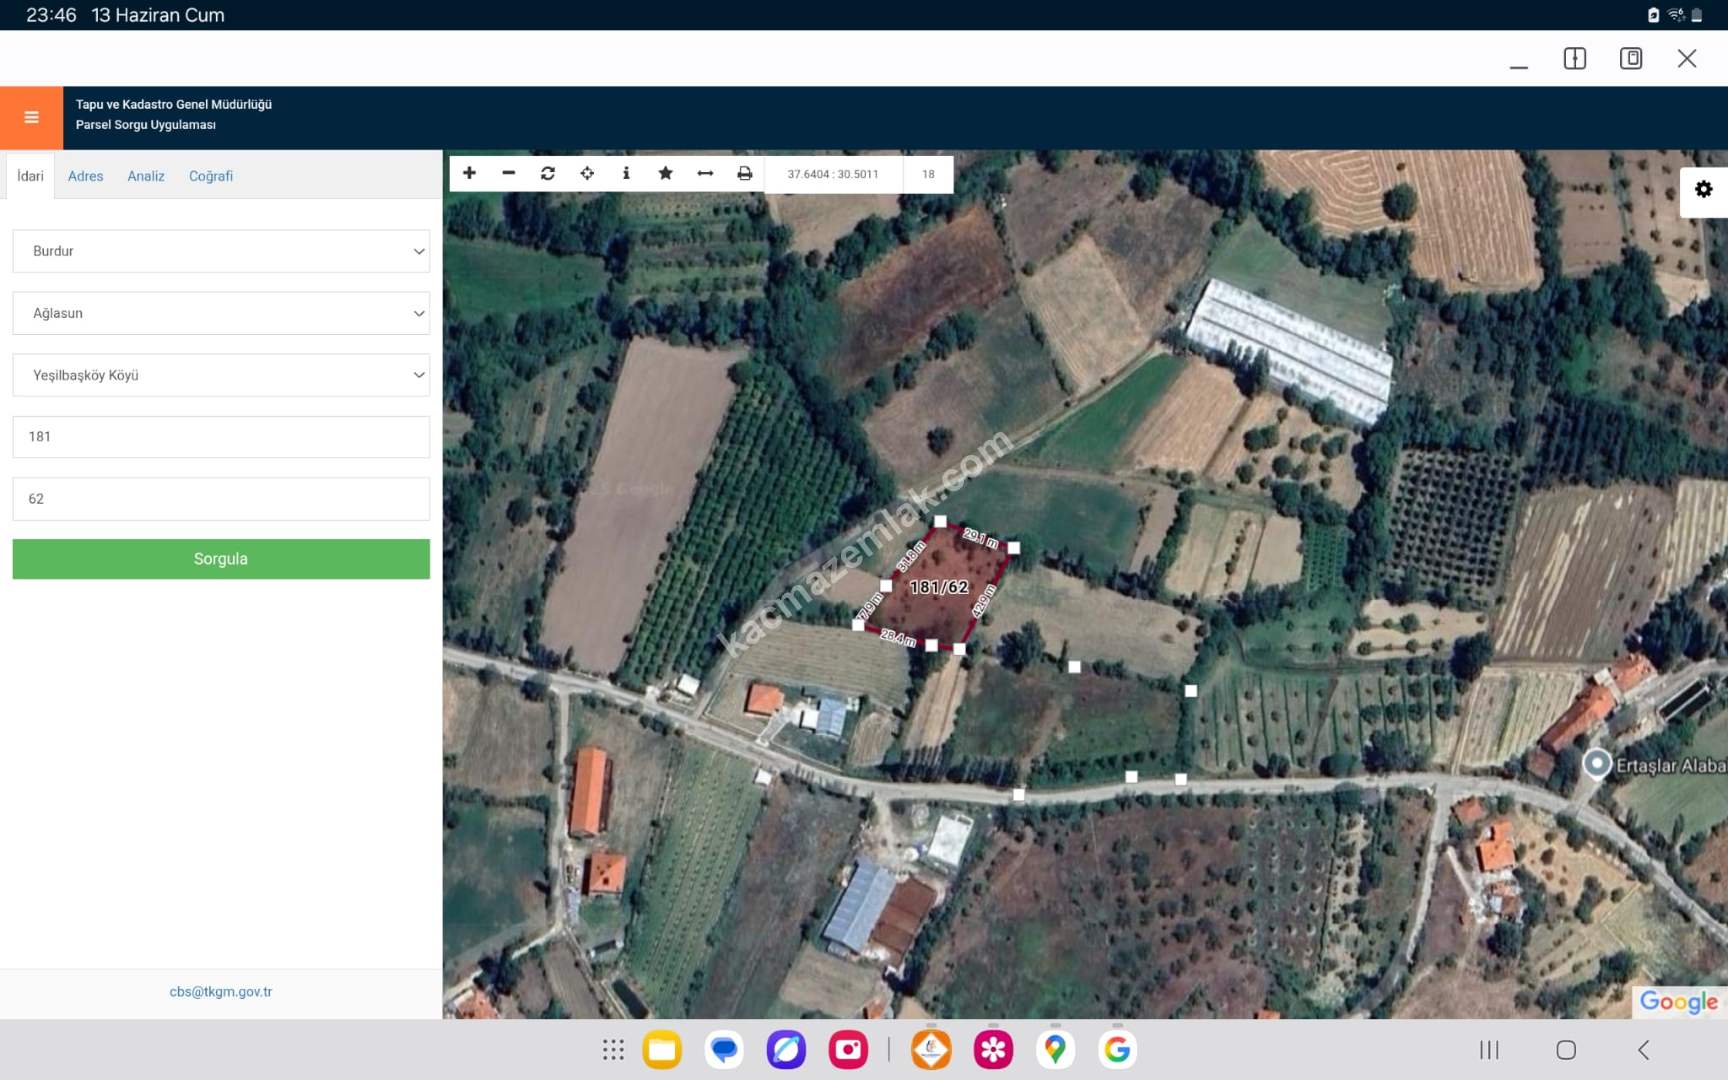The height and width of the screenshot is (1080, 1728).
Task: Switch to the Analiz tab
Action: coord(146,176)
